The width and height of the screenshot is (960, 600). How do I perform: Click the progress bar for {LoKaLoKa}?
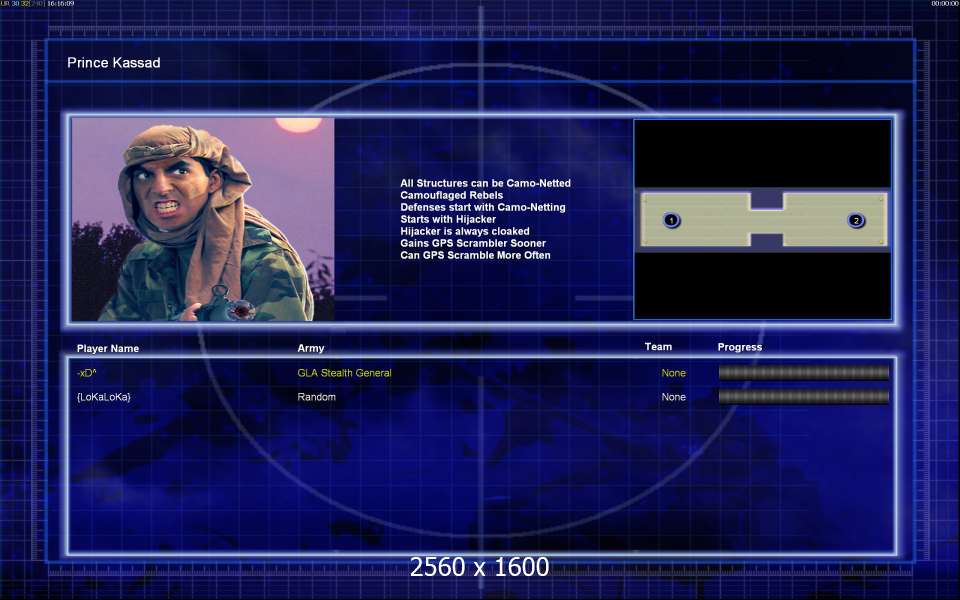tap(803, 397)
